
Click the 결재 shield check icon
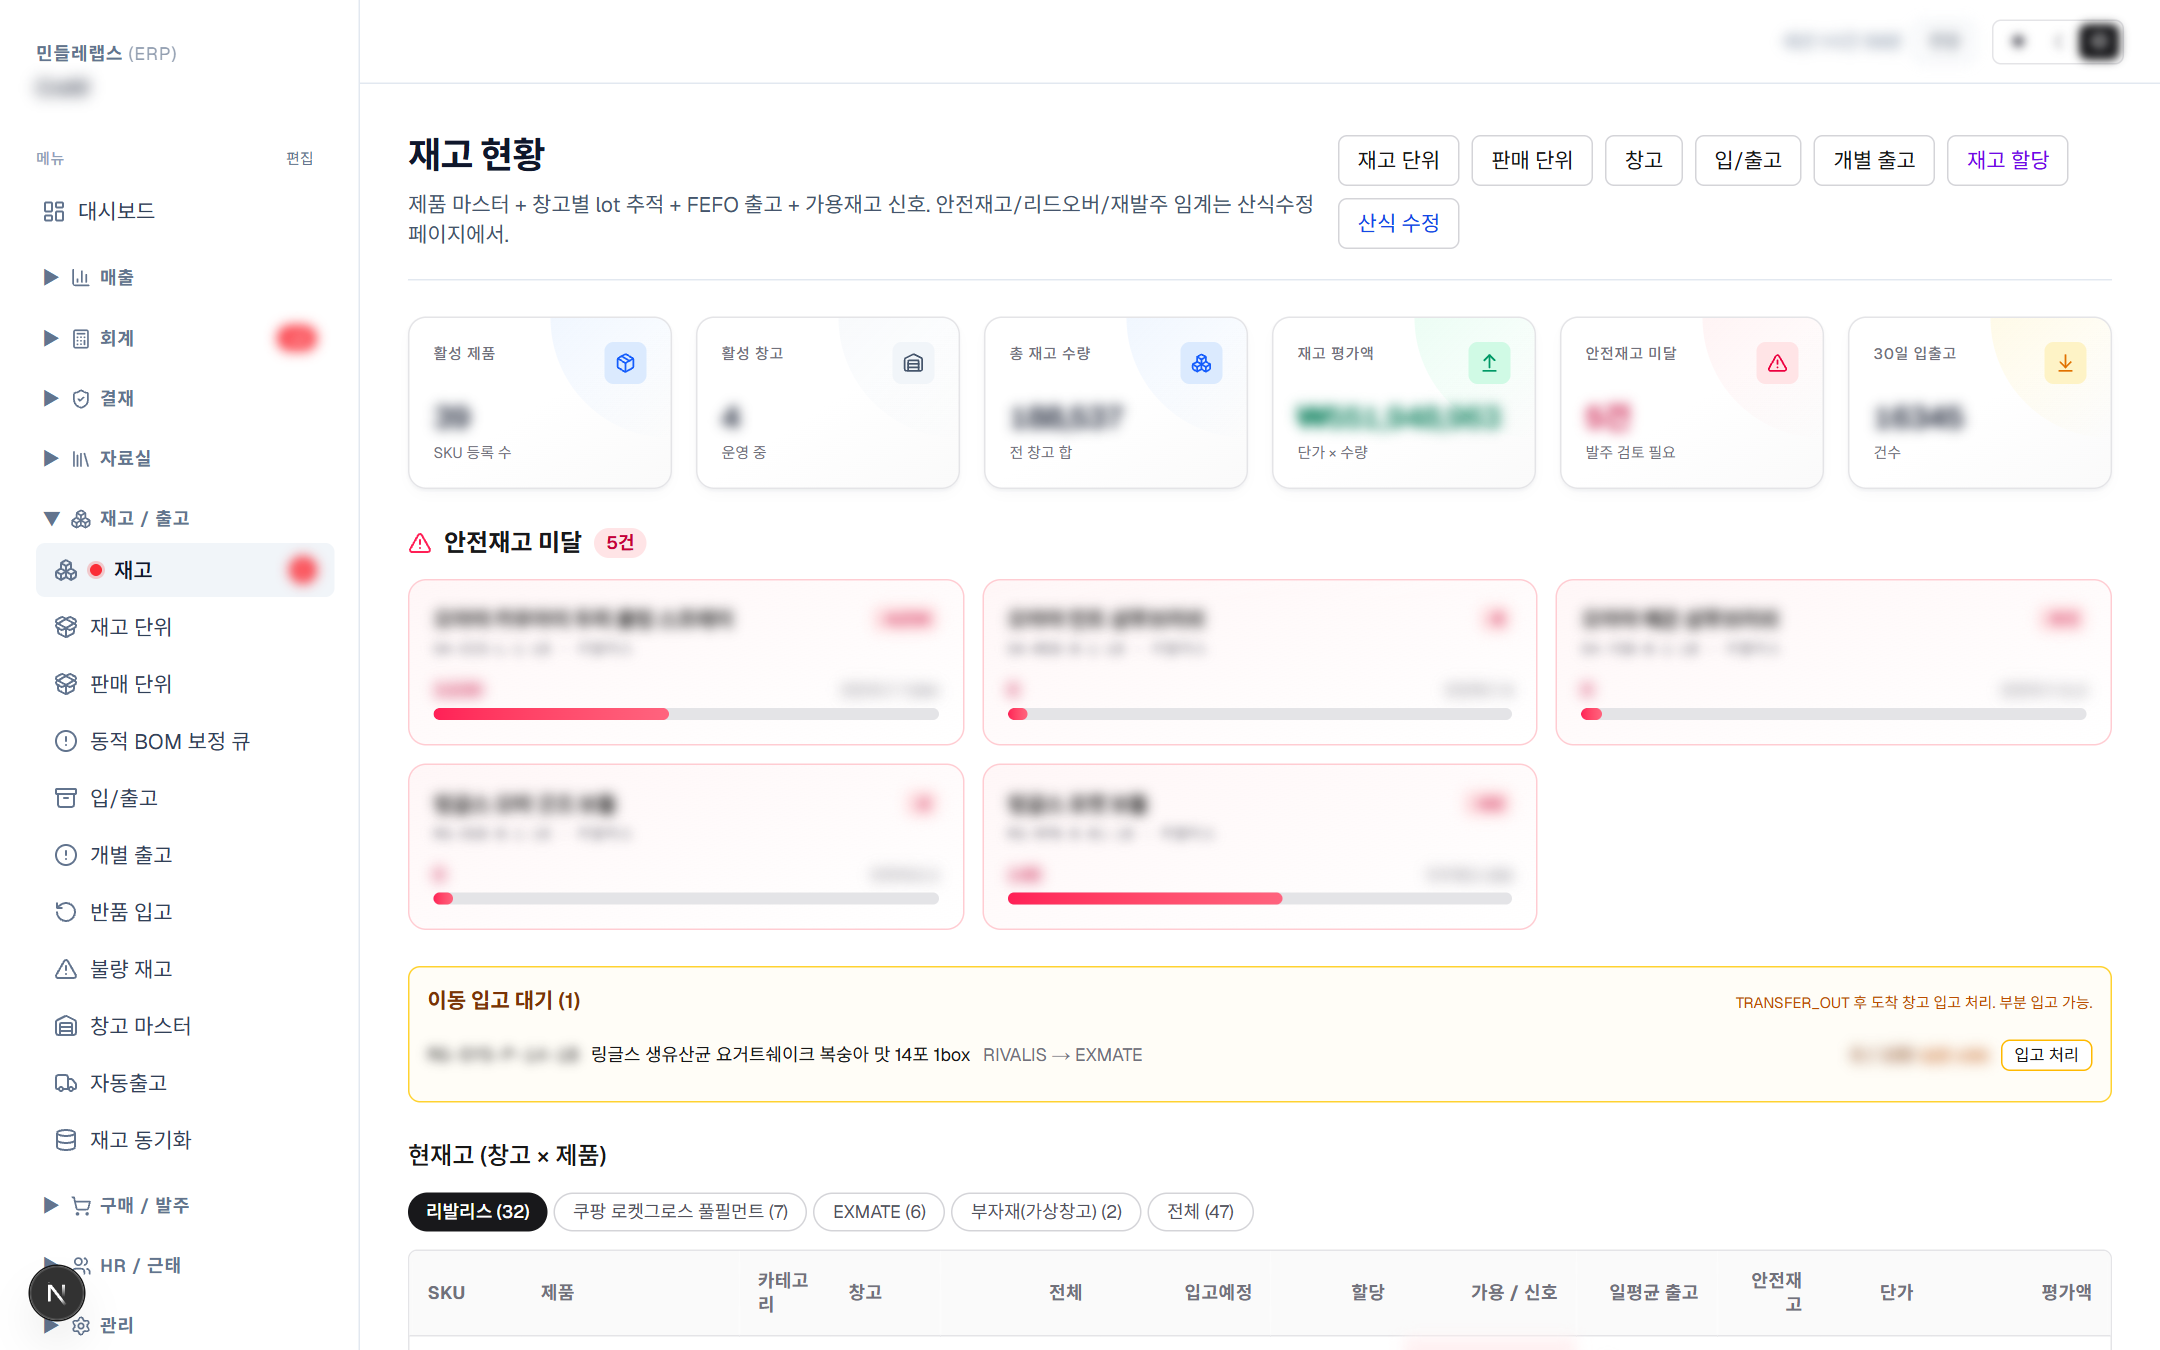coord(81,398)
